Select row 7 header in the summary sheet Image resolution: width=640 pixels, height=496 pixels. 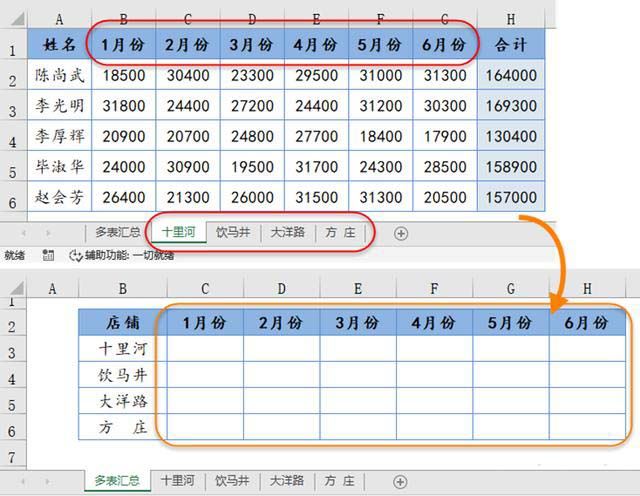(12, 455)
